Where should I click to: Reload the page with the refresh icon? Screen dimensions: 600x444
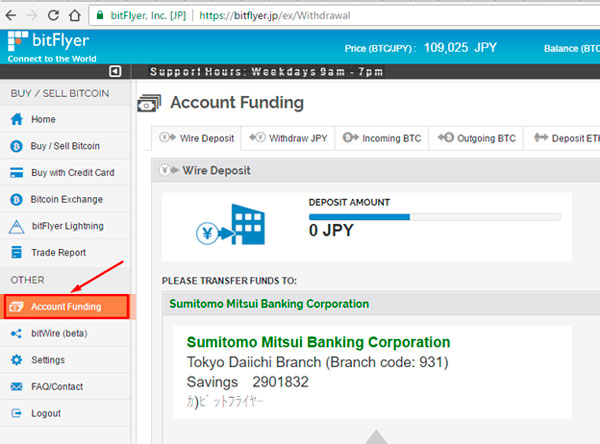(53, 15)
